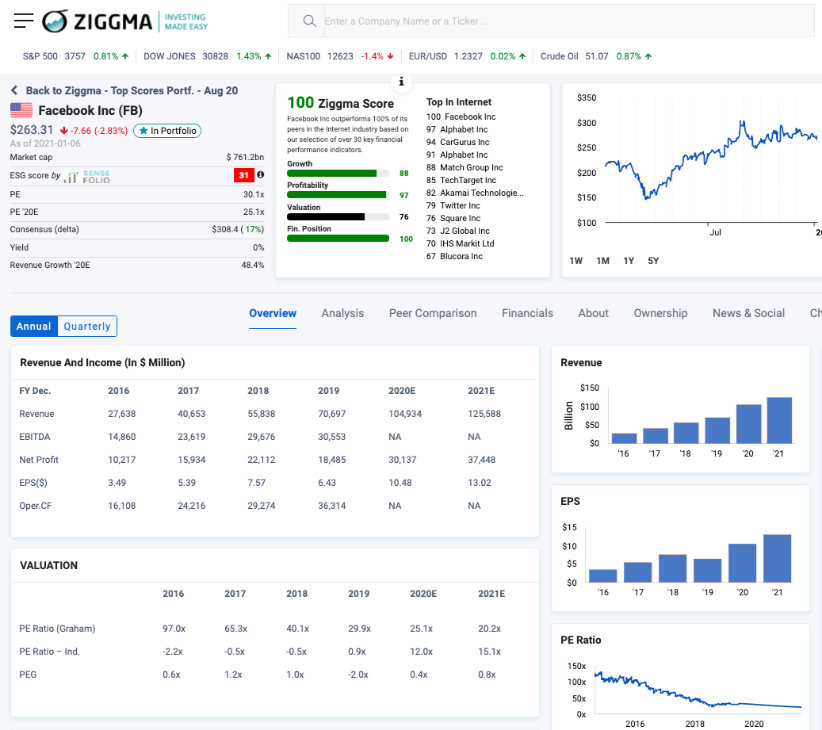Open Back to Ziggma - Top Scores Portf. link

(132, 90)
